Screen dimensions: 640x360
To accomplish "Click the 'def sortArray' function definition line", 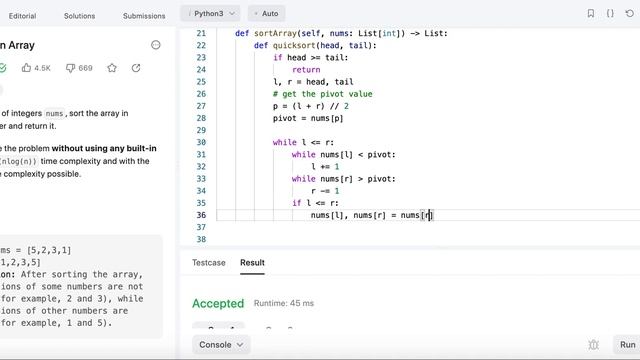I will (341, 33).
